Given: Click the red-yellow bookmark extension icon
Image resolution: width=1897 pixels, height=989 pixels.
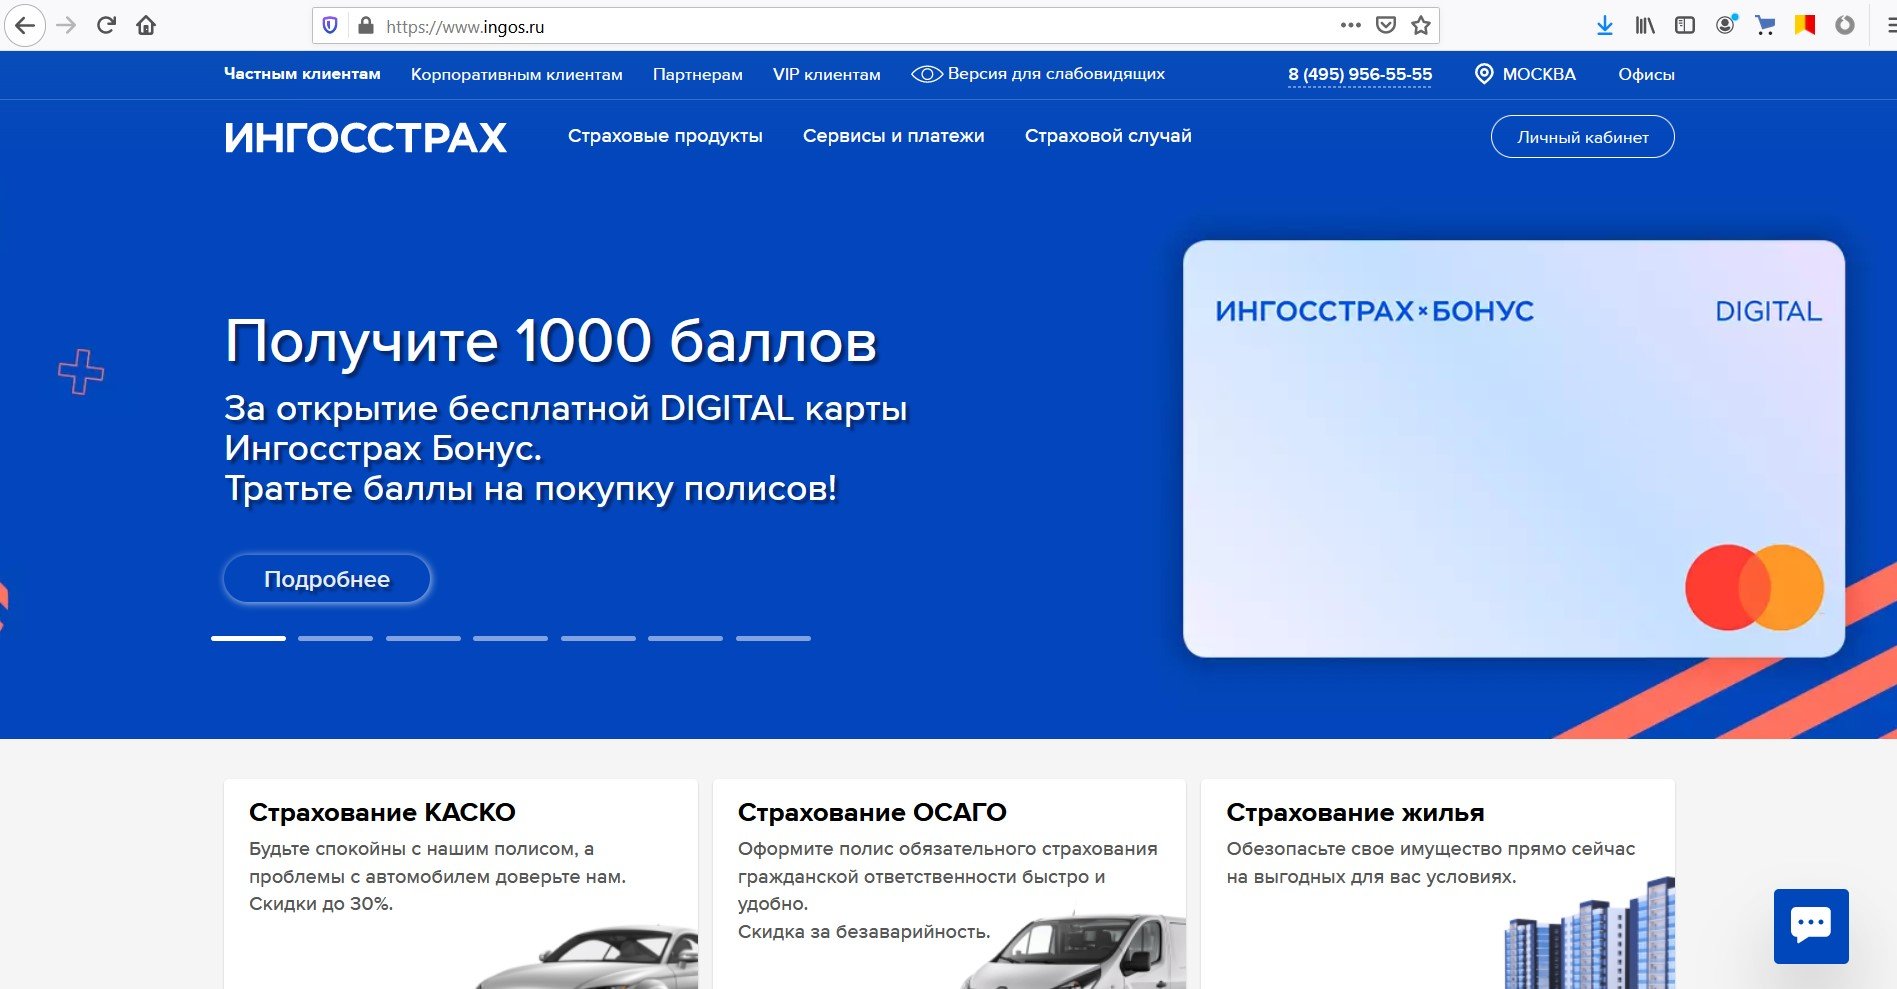Looking at the screenshot, I should 1805,26.
